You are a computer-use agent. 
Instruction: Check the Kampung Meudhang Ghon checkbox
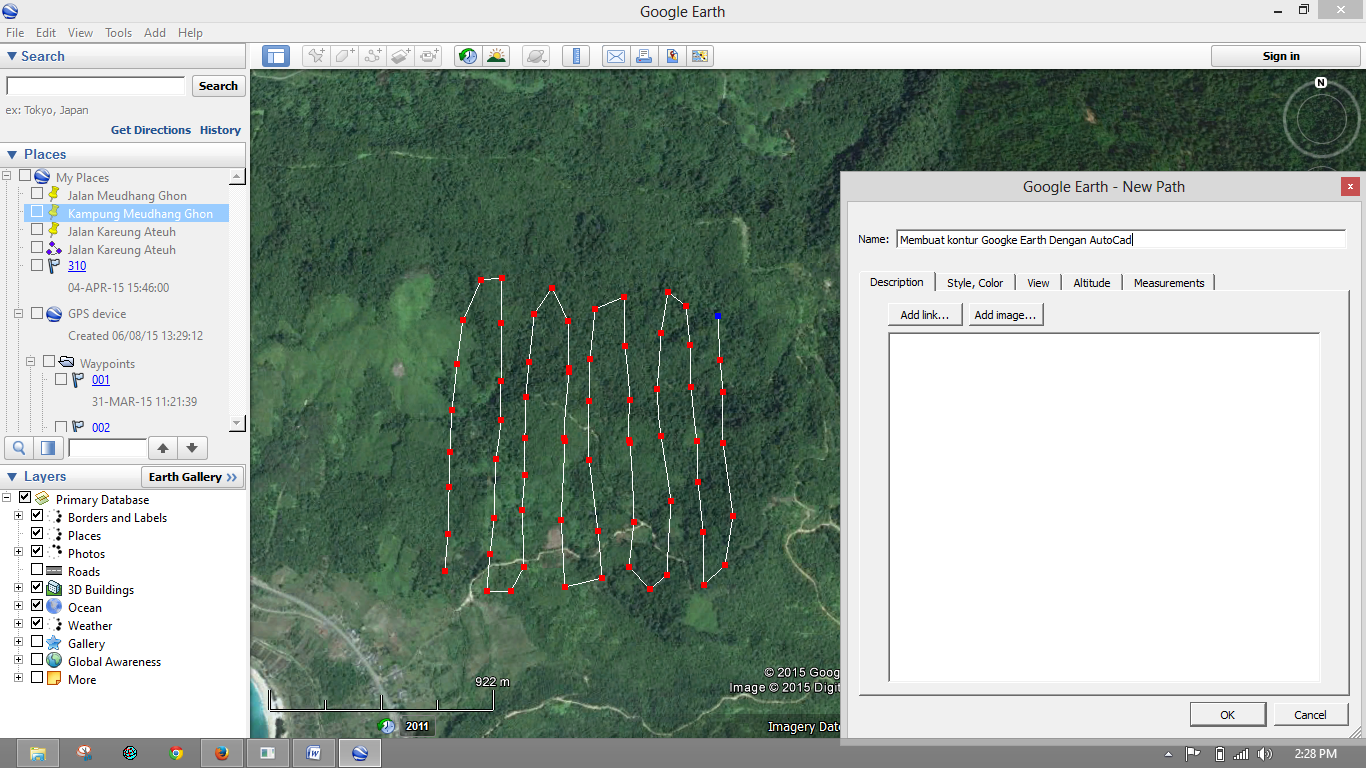pyautogui.click(x=37, y=212)
